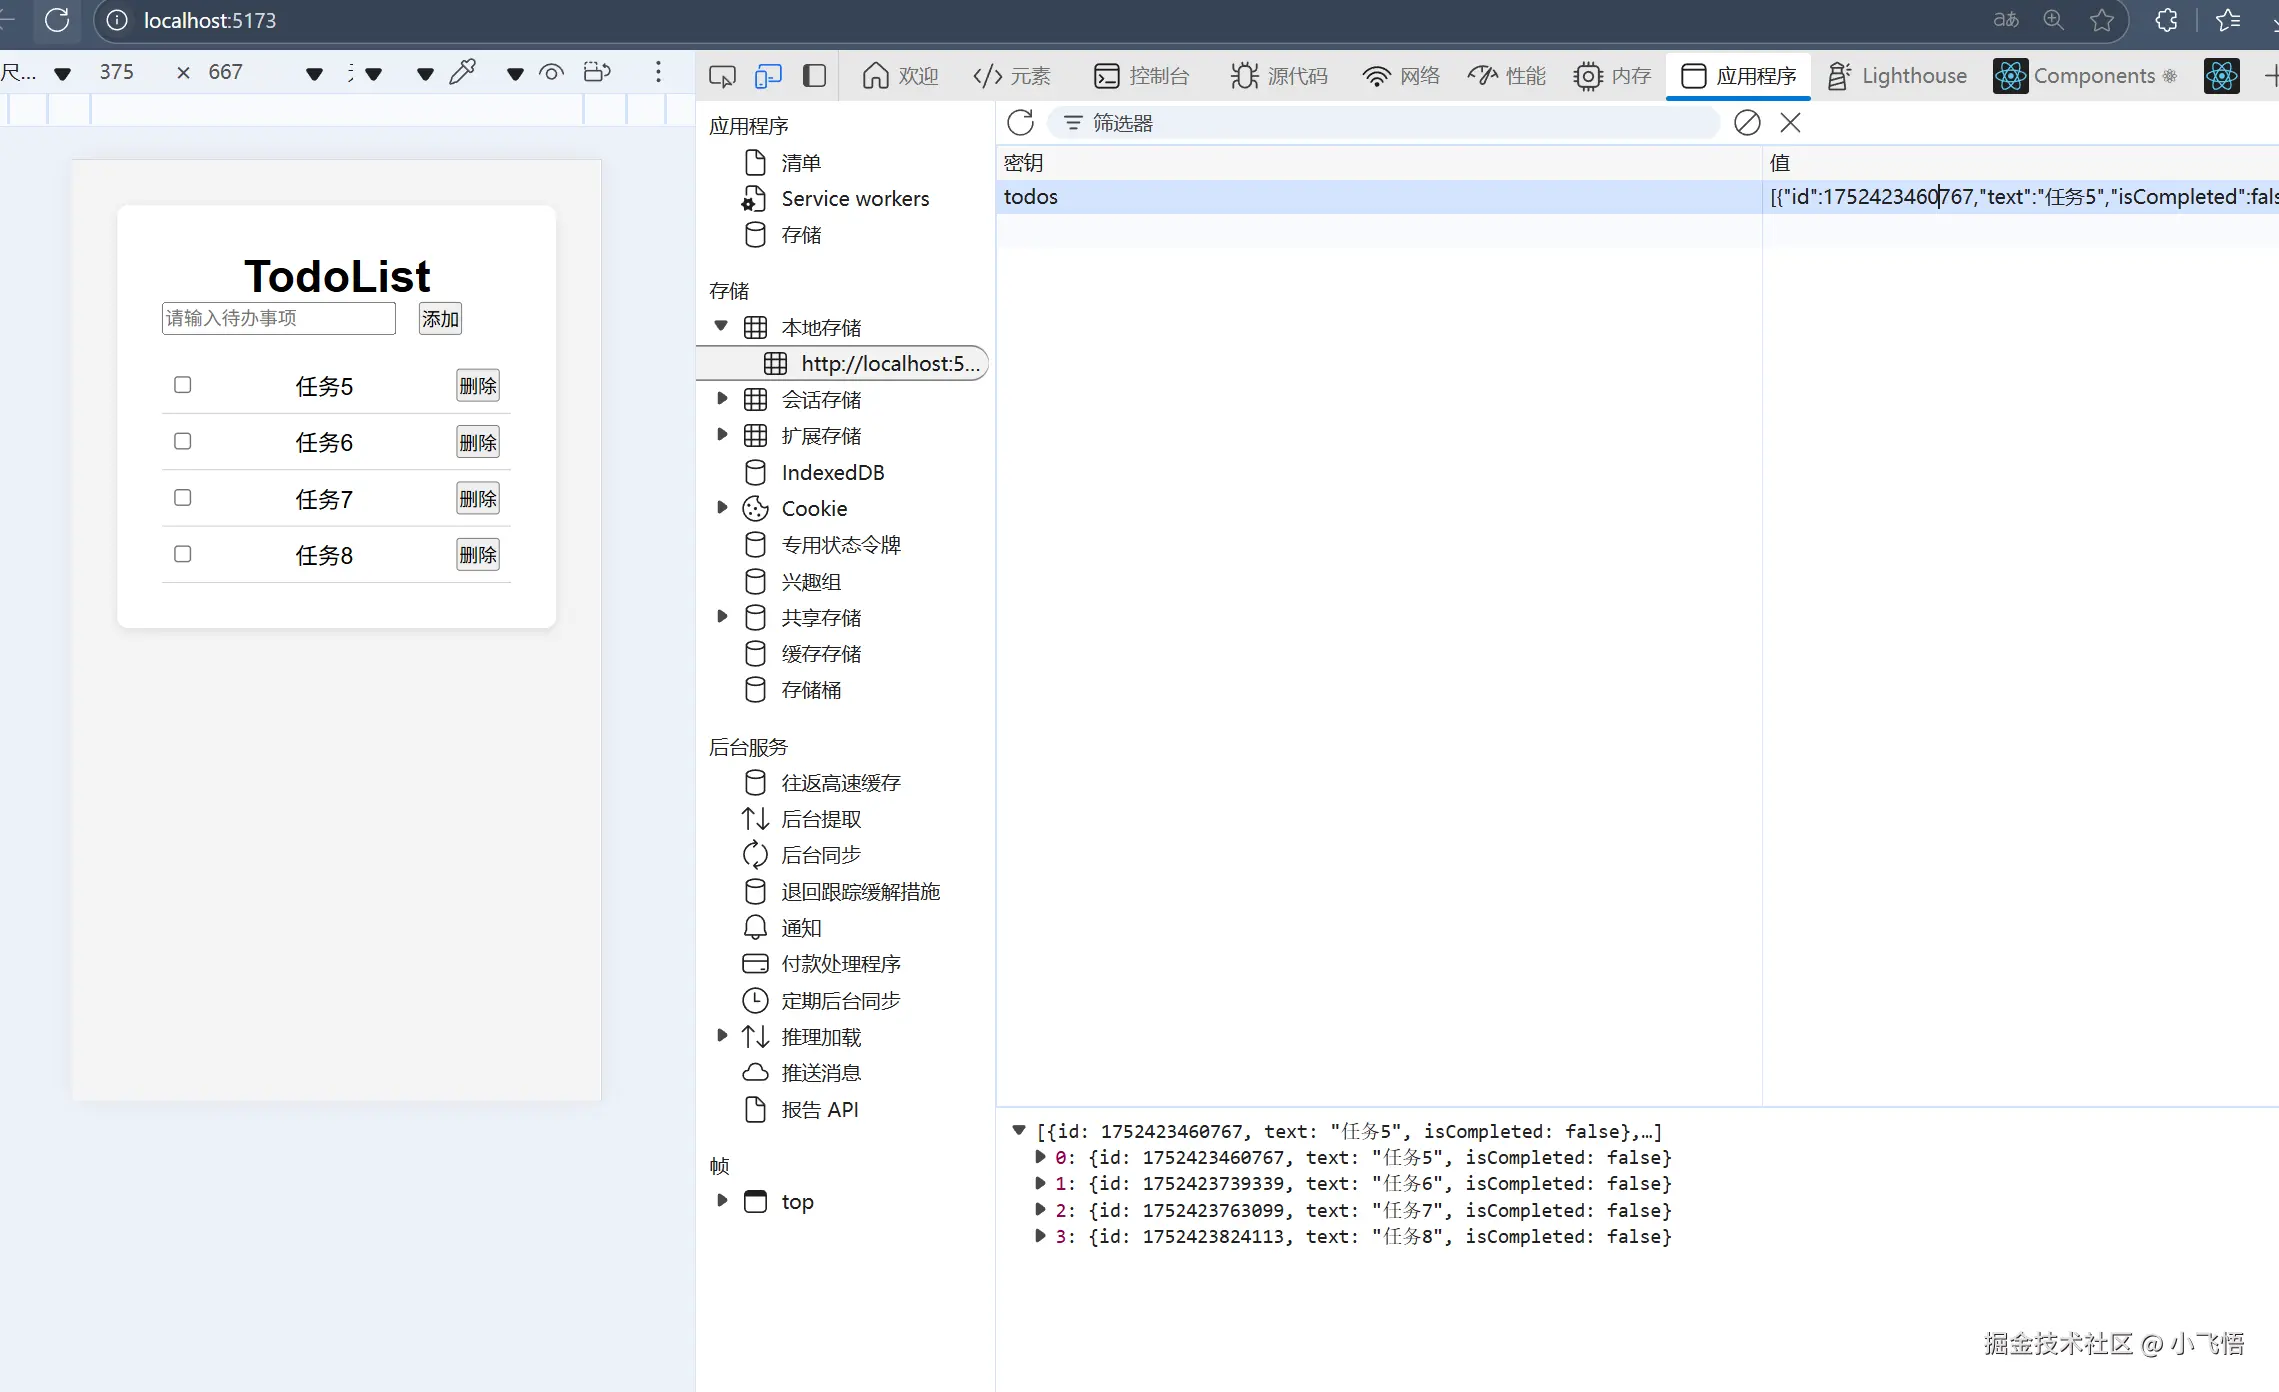
Task: Expand the 会话存储 tree node
Action: point(722,399)
